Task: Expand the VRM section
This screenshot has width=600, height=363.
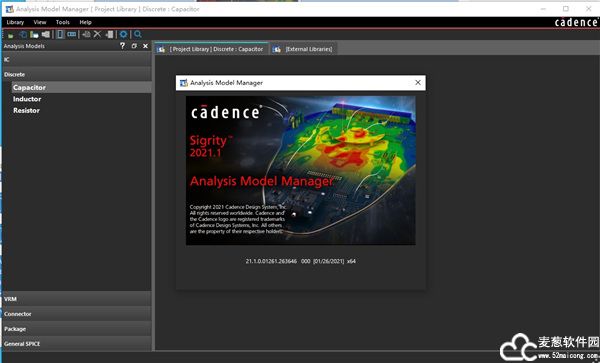Action: 77,299
